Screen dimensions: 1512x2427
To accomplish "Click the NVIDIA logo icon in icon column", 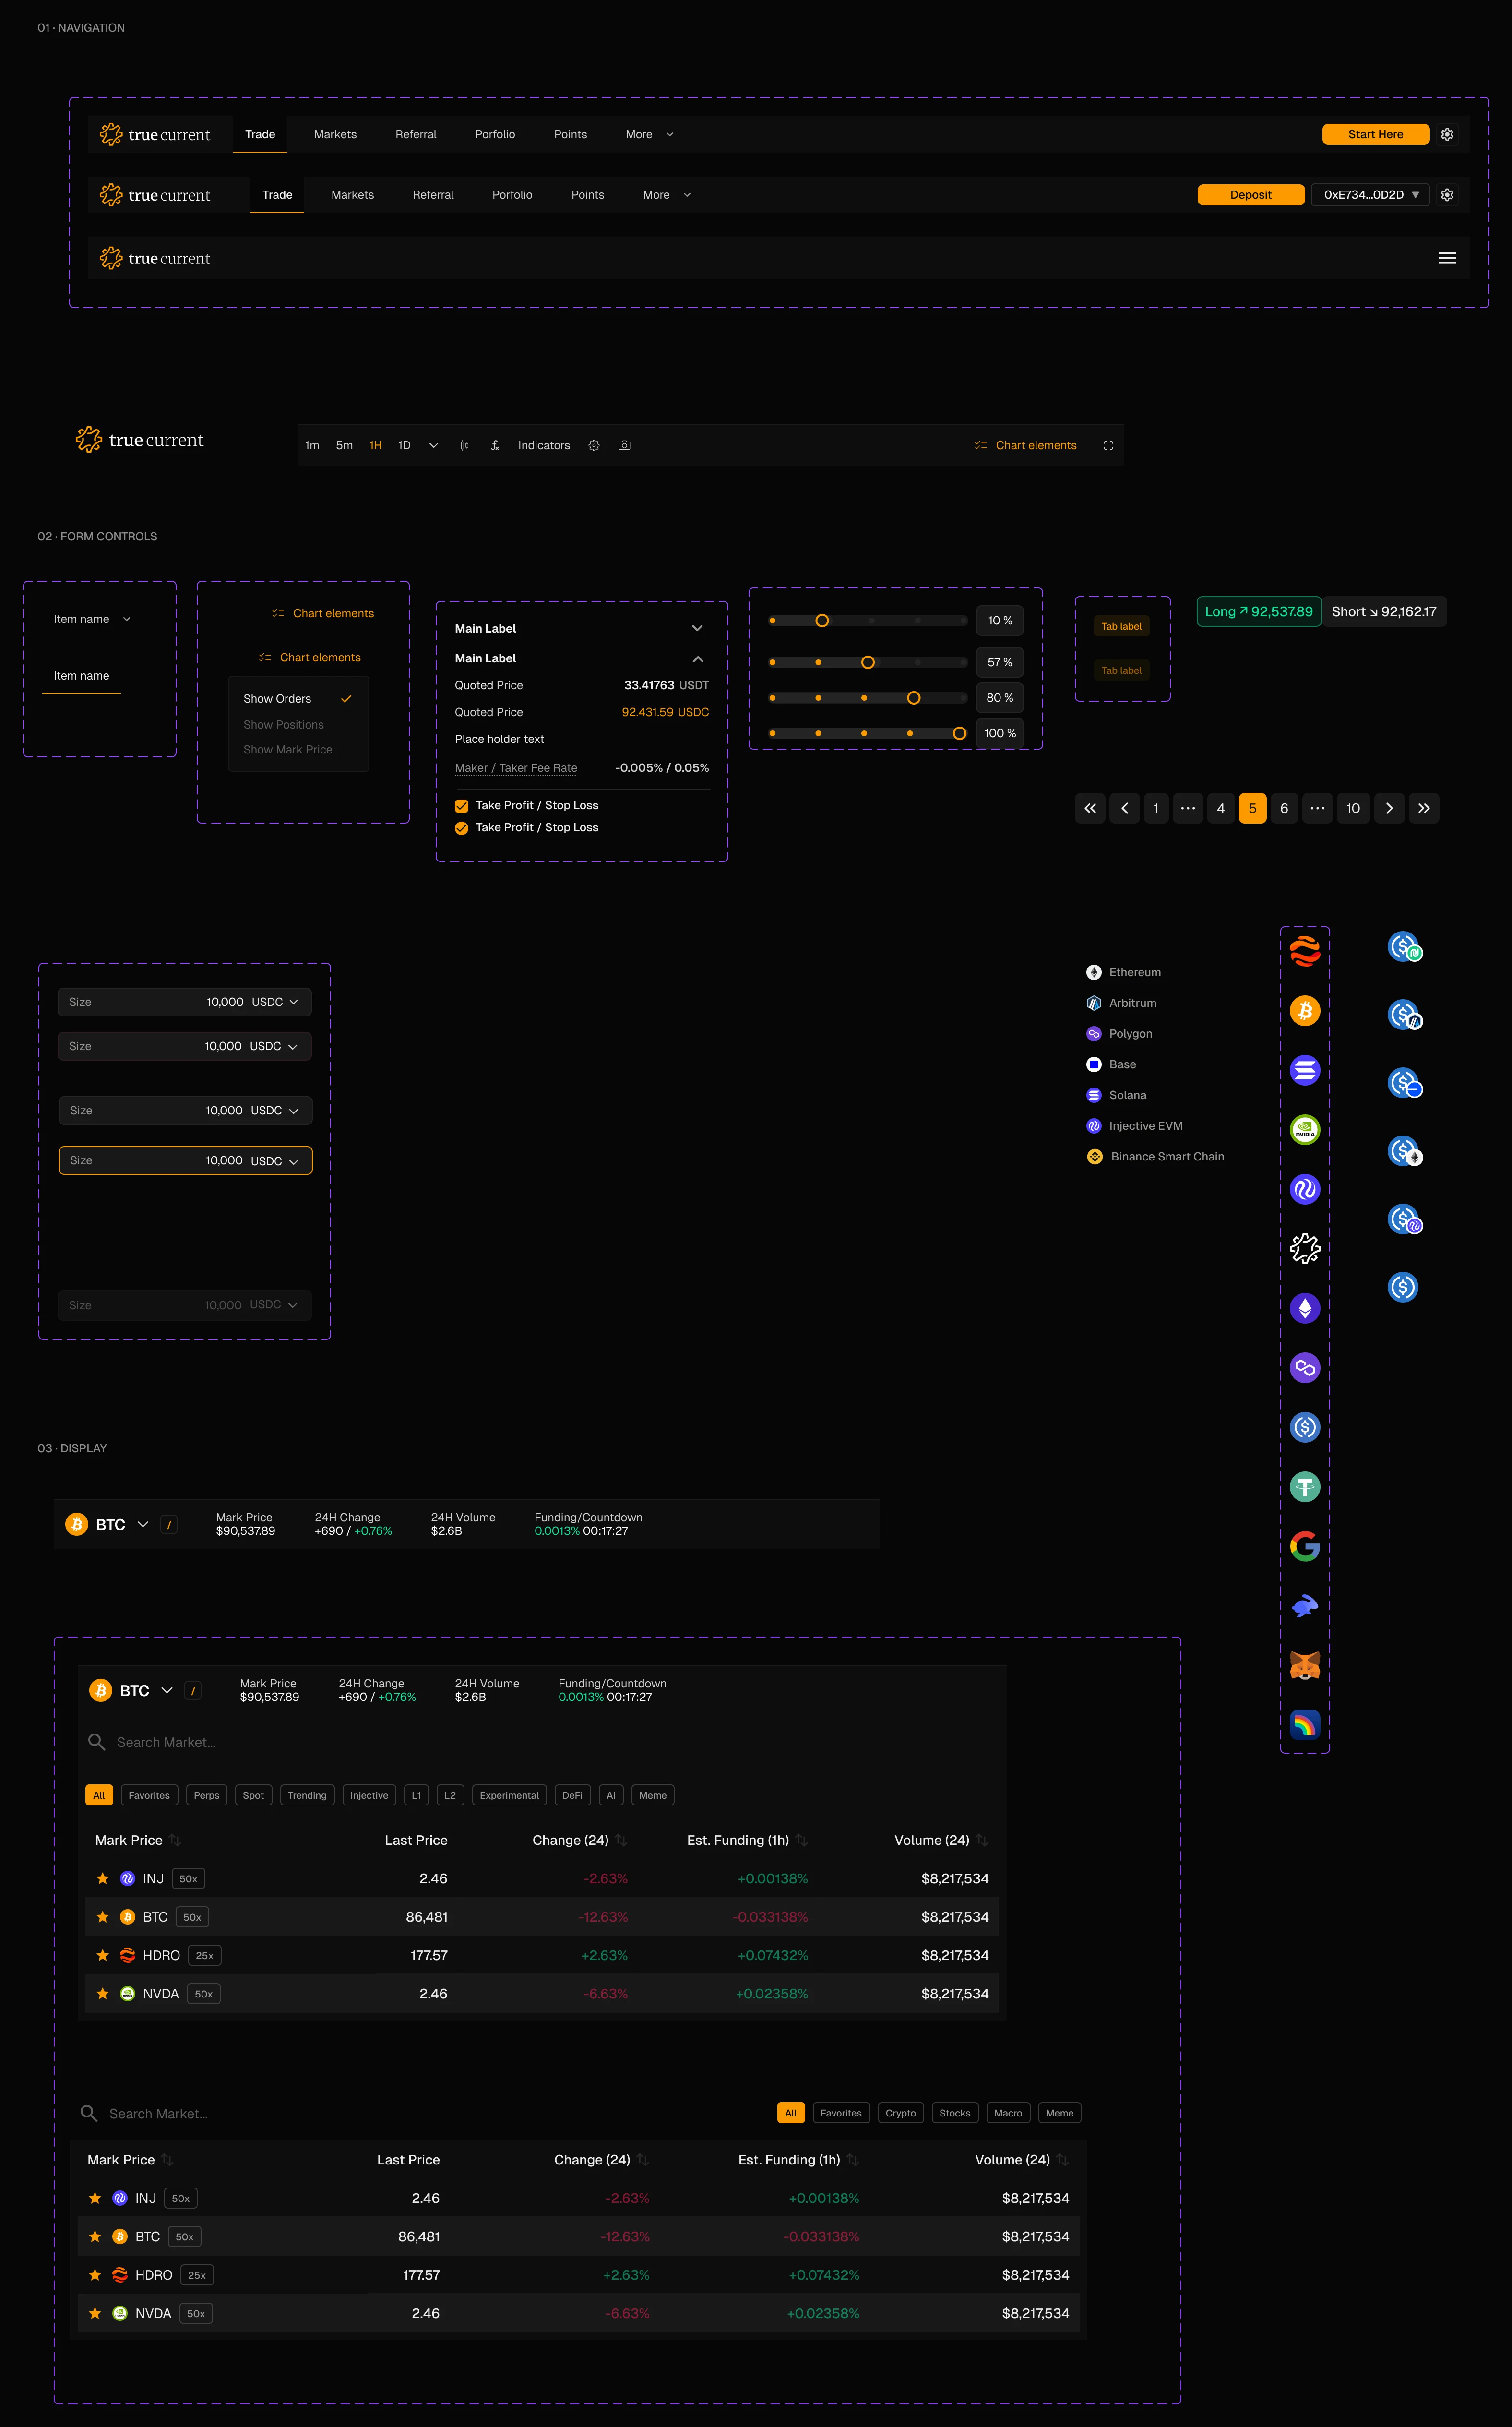I will tap(1305, 1130).
